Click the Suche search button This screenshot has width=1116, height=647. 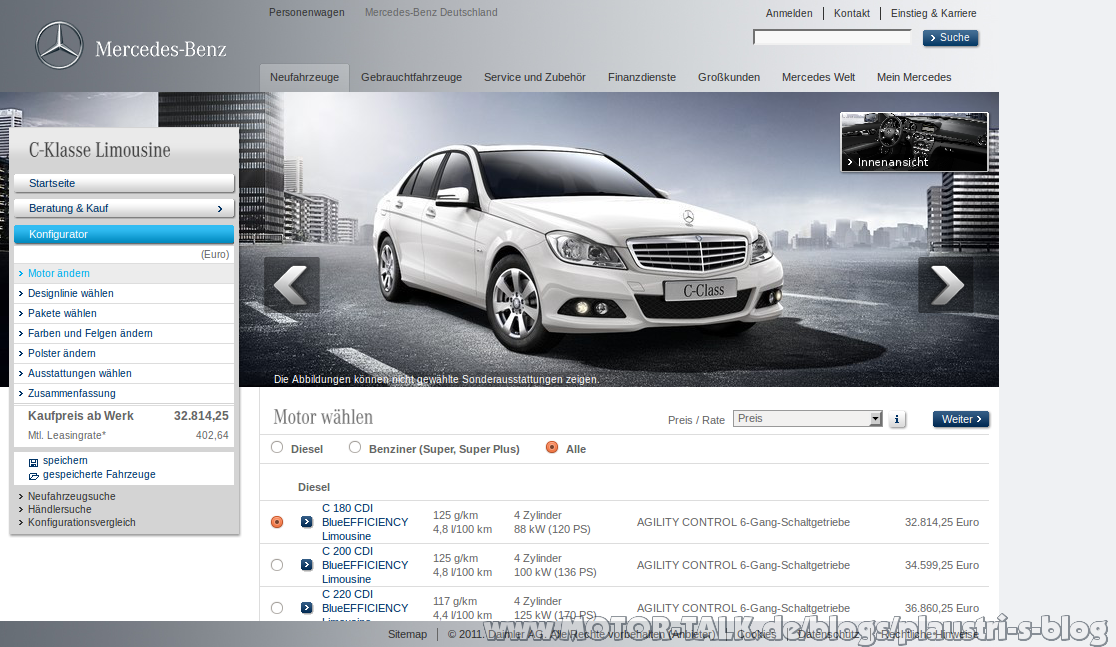click(950, 38)
